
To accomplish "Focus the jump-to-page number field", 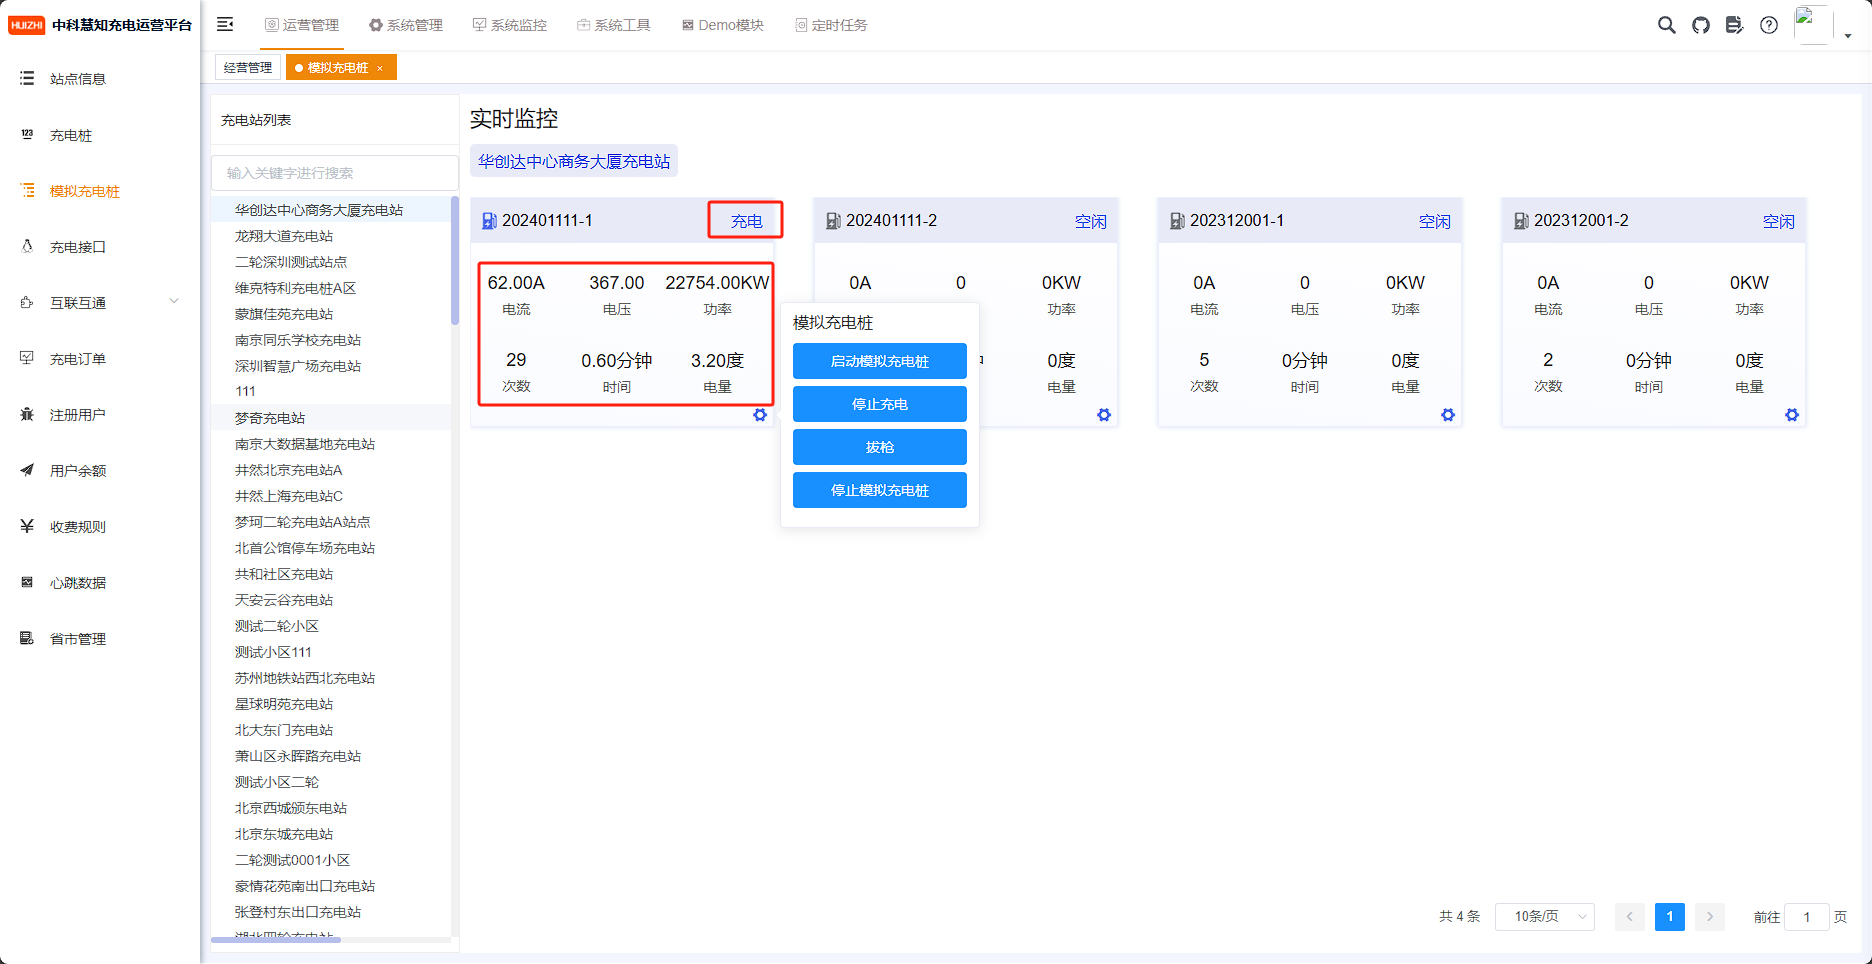I will pos(1807,916).
